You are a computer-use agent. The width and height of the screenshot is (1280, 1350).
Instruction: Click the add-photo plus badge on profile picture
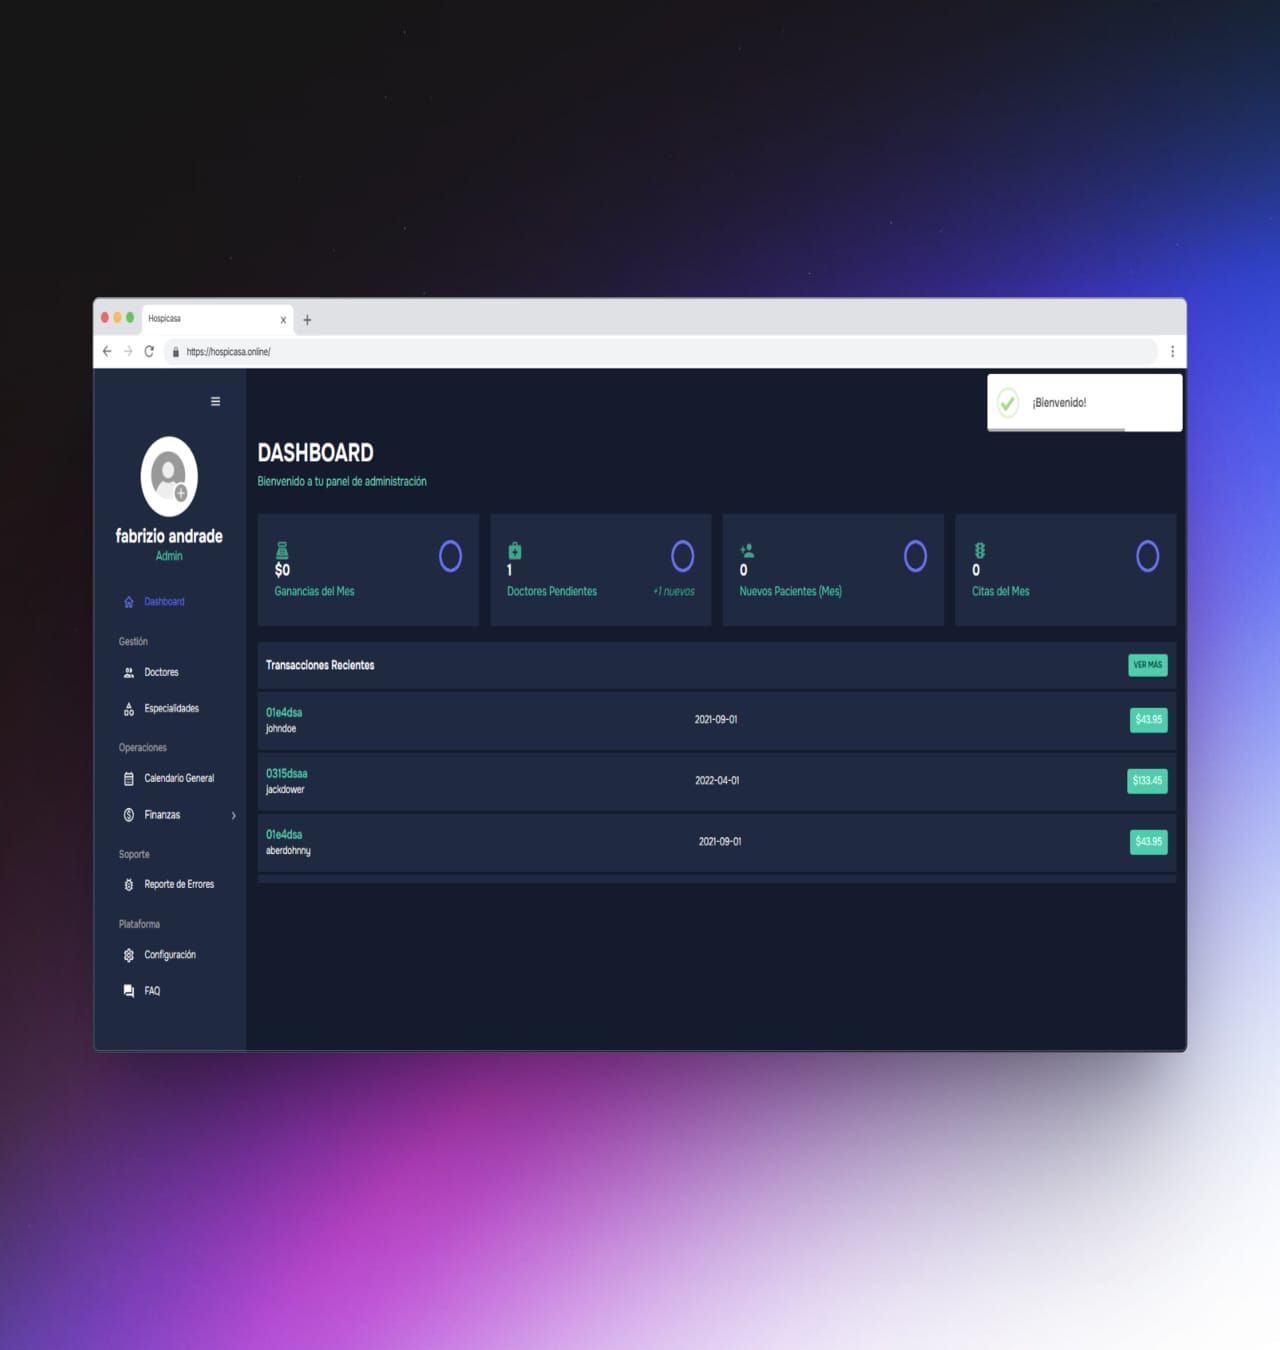point(181,495)
